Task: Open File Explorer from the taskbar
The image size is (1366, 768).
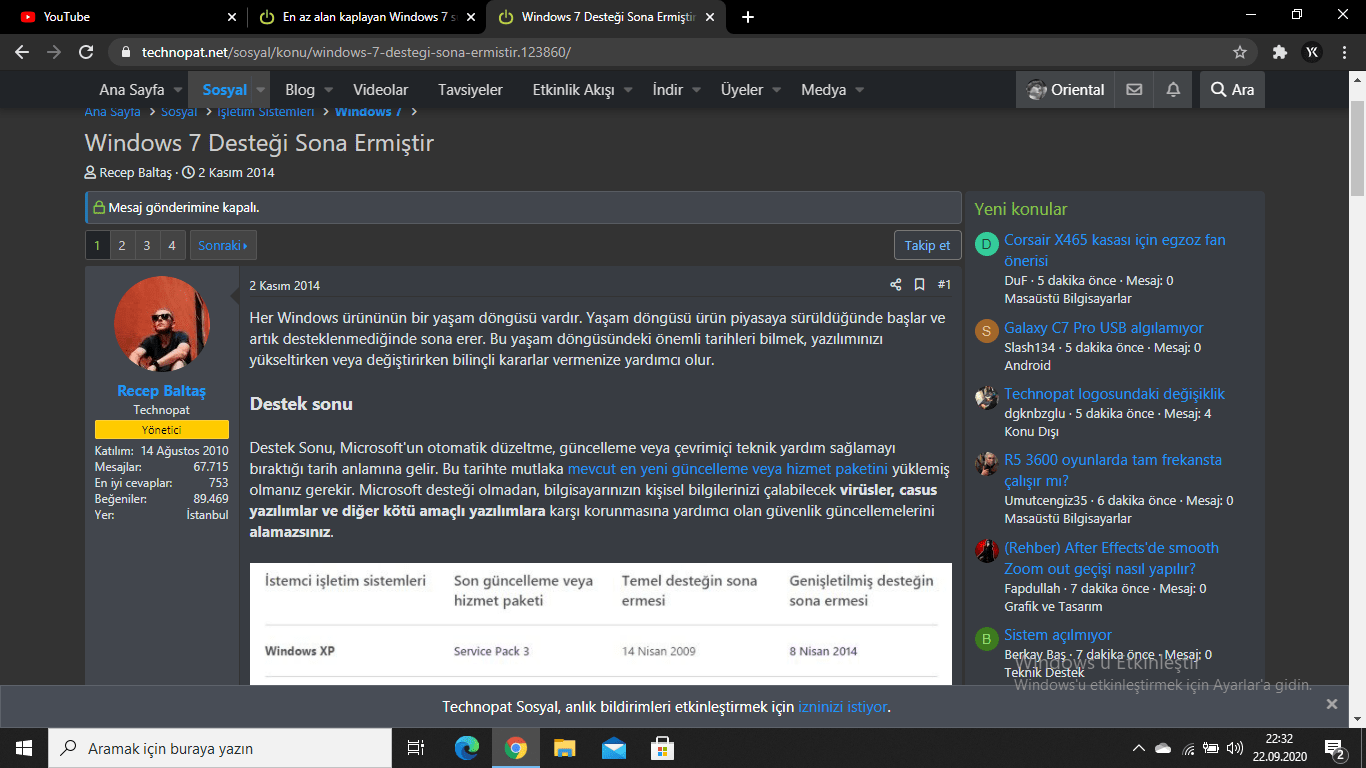Action: coord(564,748)
